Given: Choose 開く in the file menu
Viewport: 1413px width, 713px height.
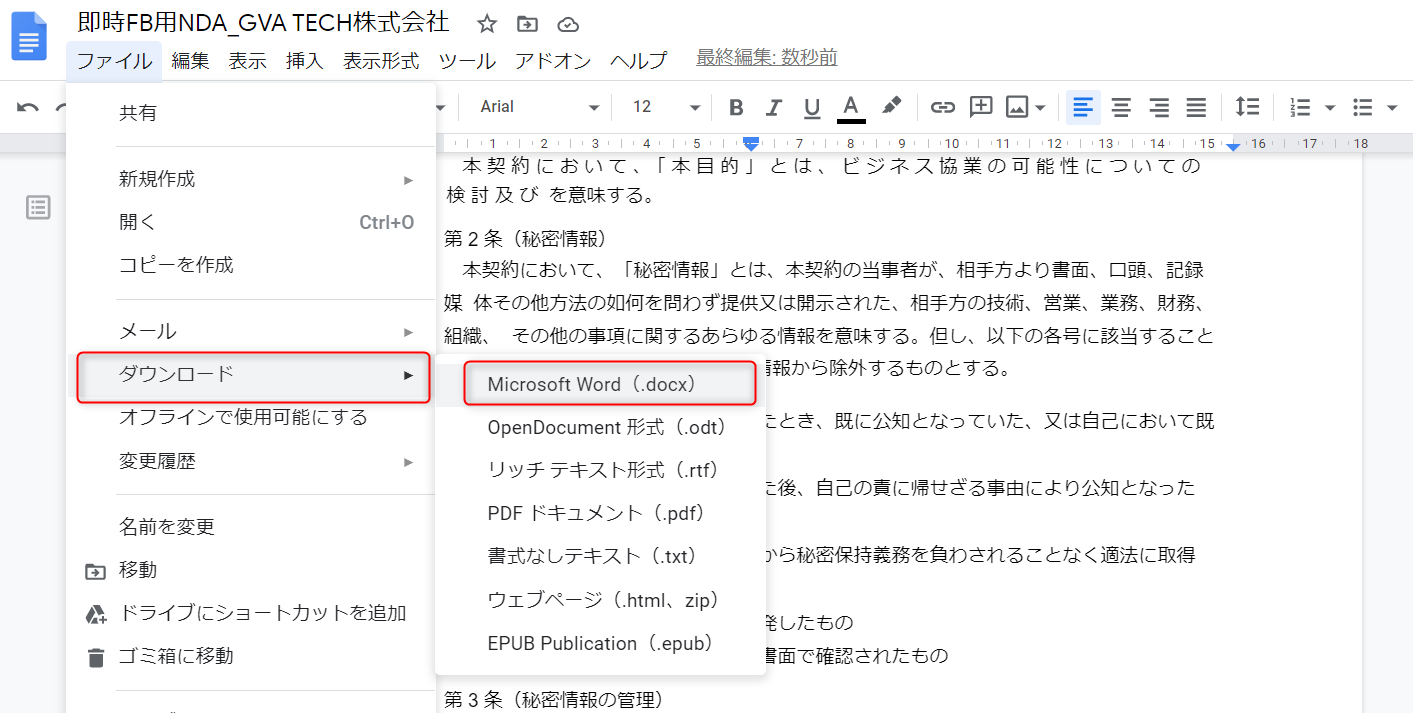Looking at the screenshot, I should click(x=251, y=222).
